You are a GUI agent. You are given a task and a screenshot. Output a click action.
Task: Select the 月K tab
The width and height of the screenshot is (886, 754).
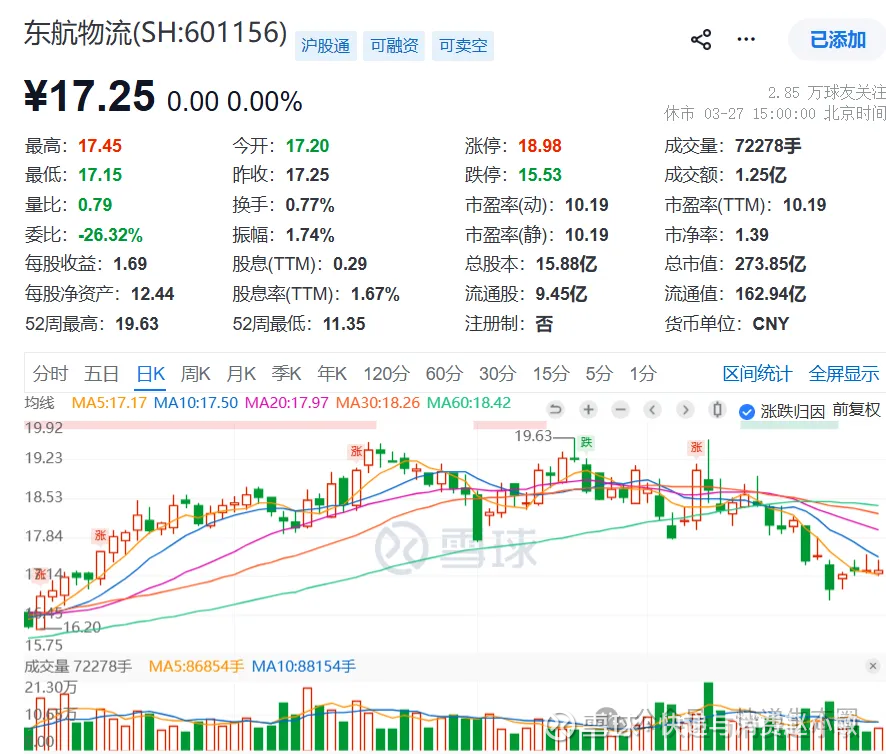tap(241, 374)
